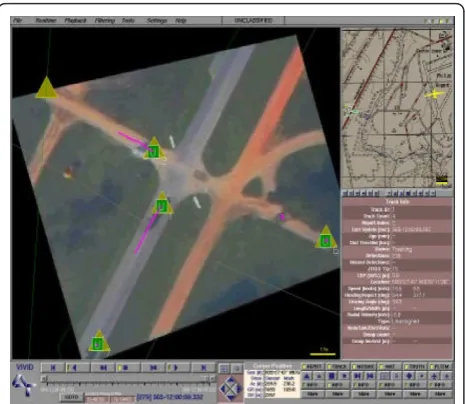This screenshot has width=465, height=404.
Task: Toggle the INFO checkbox under TRUTH
Action: pos(406,385)
